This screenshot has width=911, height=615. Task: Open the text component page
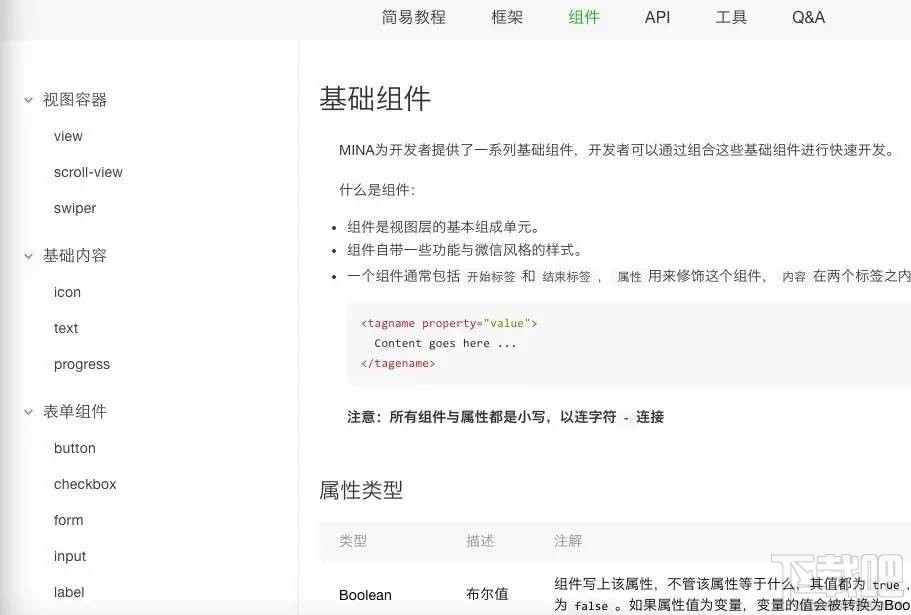[x=65, y=328]
